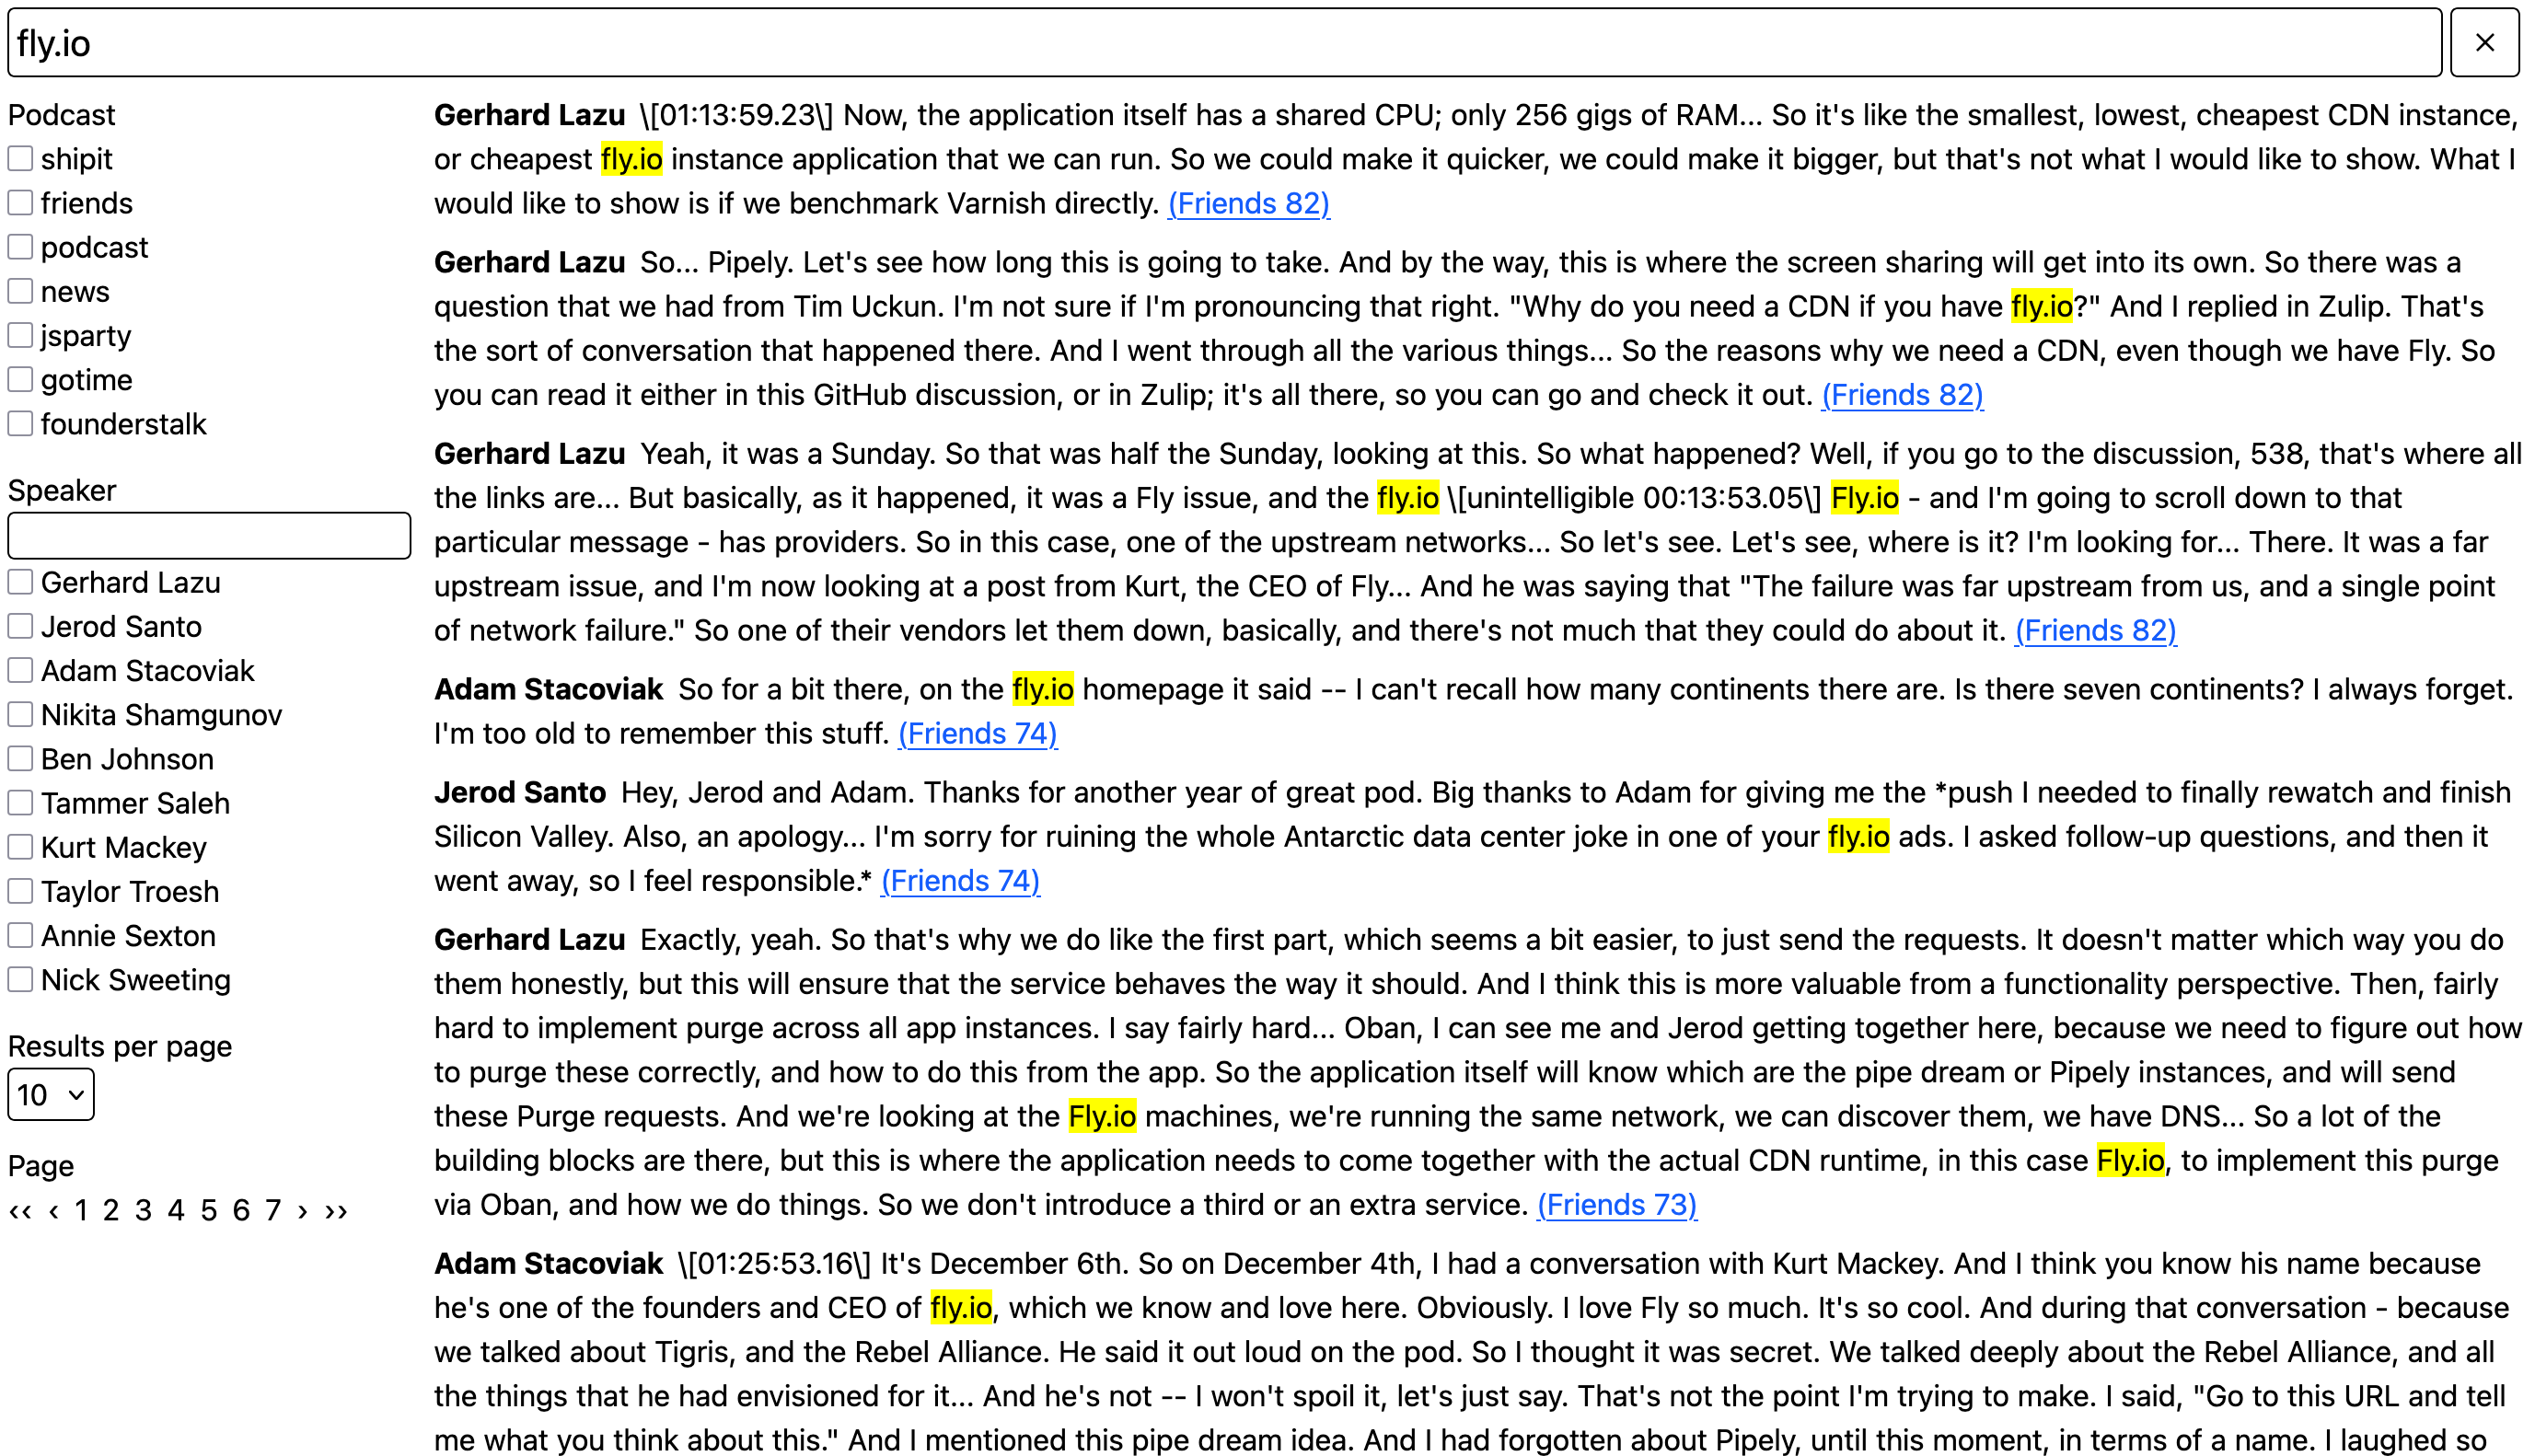Click the 'Speaker' filter heading
Screen dimensions: 2535x1456
click(62, 491)
